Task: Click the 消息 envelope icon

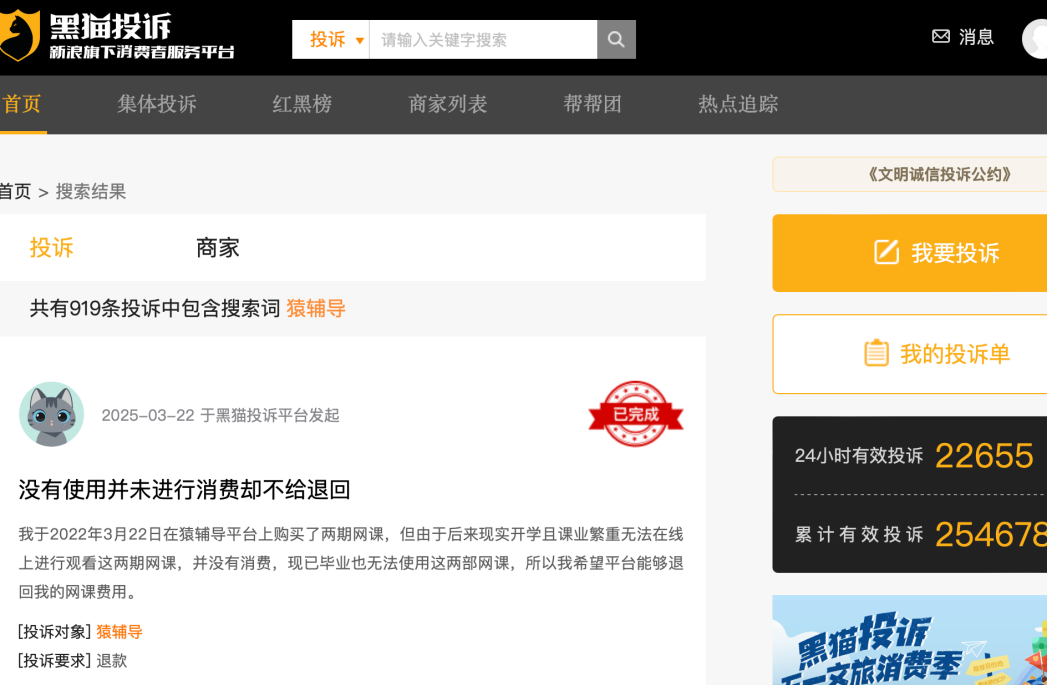Action: coord(941,36)
